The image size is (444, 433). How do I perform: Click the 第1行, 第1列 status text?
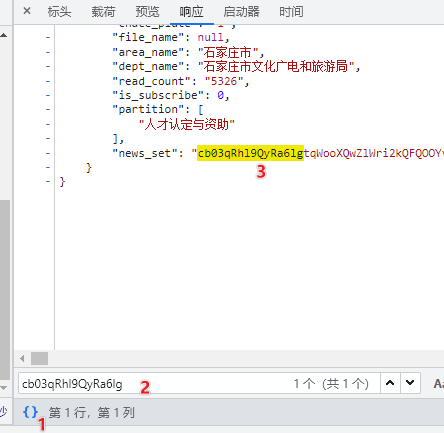pos(92,413)
